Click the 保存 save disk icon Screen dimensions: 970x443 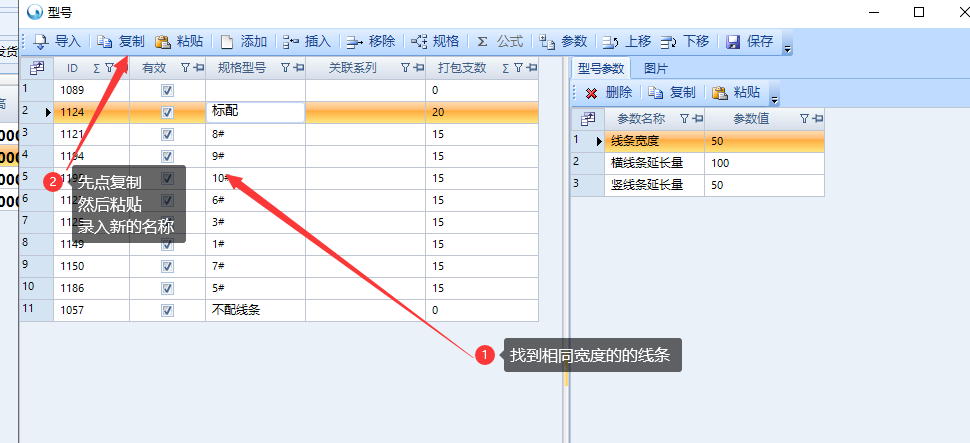tap(733, 42)
